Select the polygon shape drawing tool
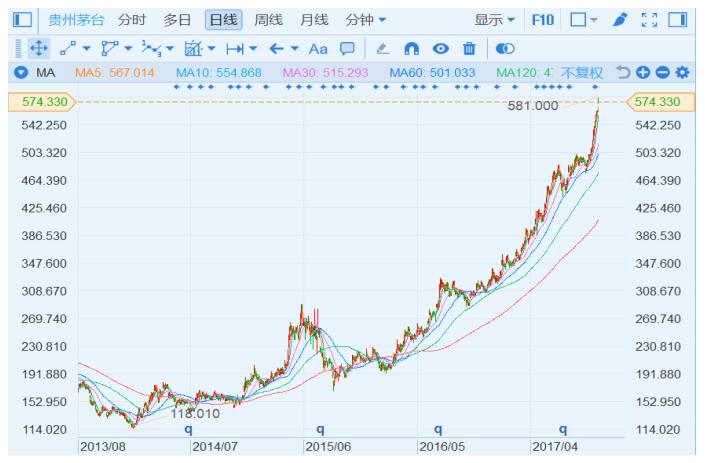Viewport: 705px width, 463px height. tap(109, 49)
